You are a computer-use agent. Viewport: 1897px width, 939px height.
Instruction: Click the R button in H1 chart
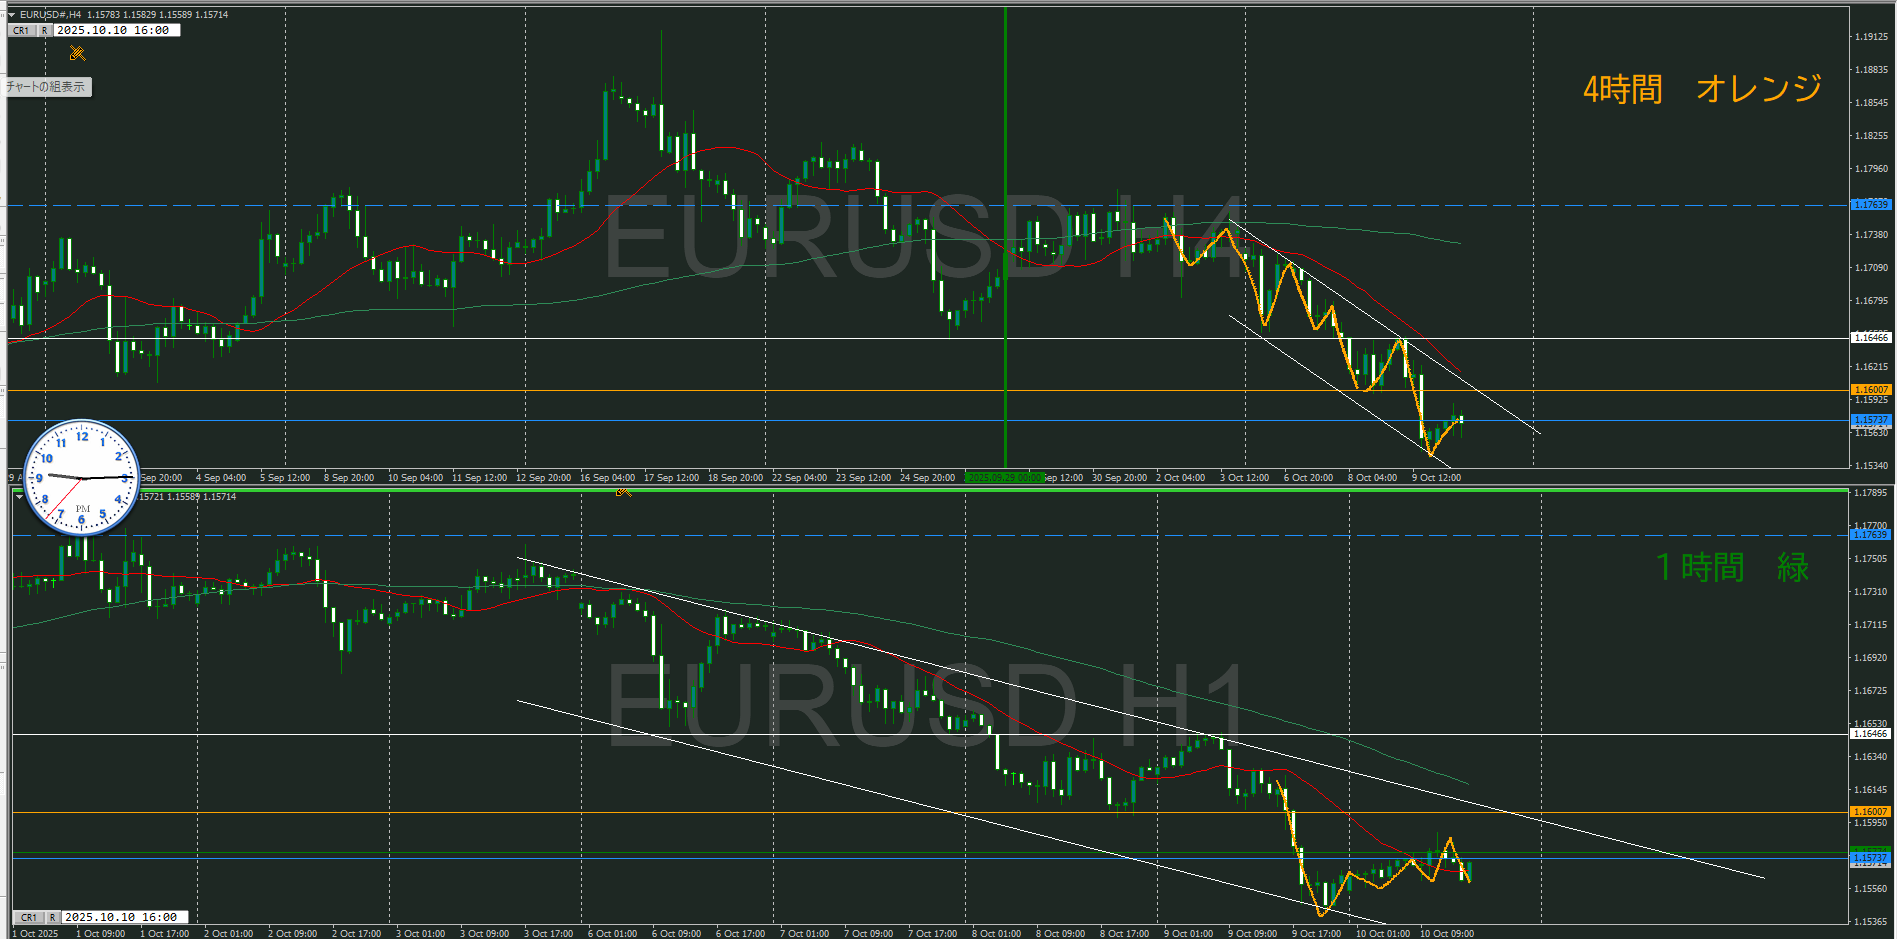click(52, 917)
